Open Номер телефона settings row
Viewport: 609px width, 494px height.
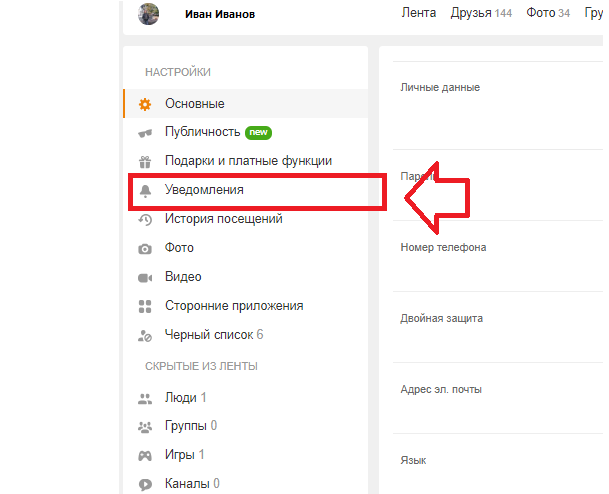point(443,247)
